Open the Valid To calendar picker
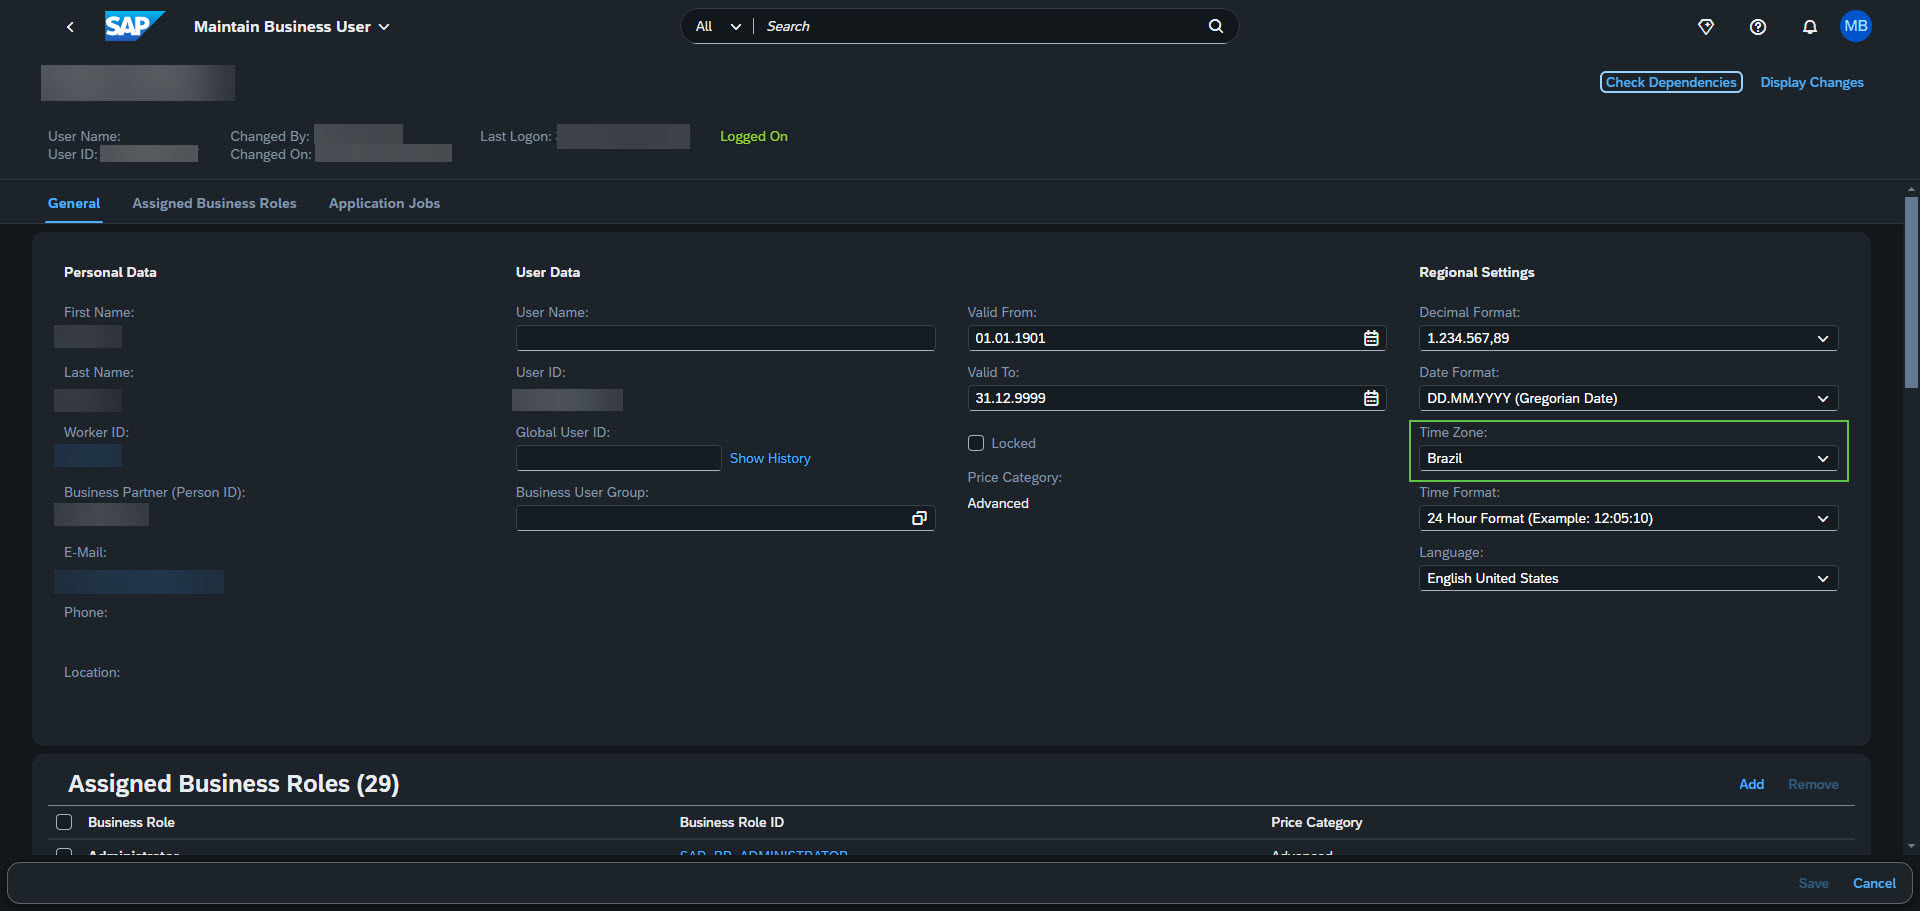The image size is (1920, 911). pos(1371,398)
